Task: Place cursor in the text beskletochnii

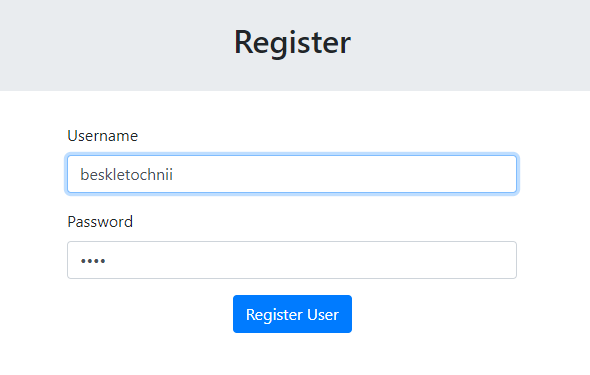Action: [x=126, y=175]
